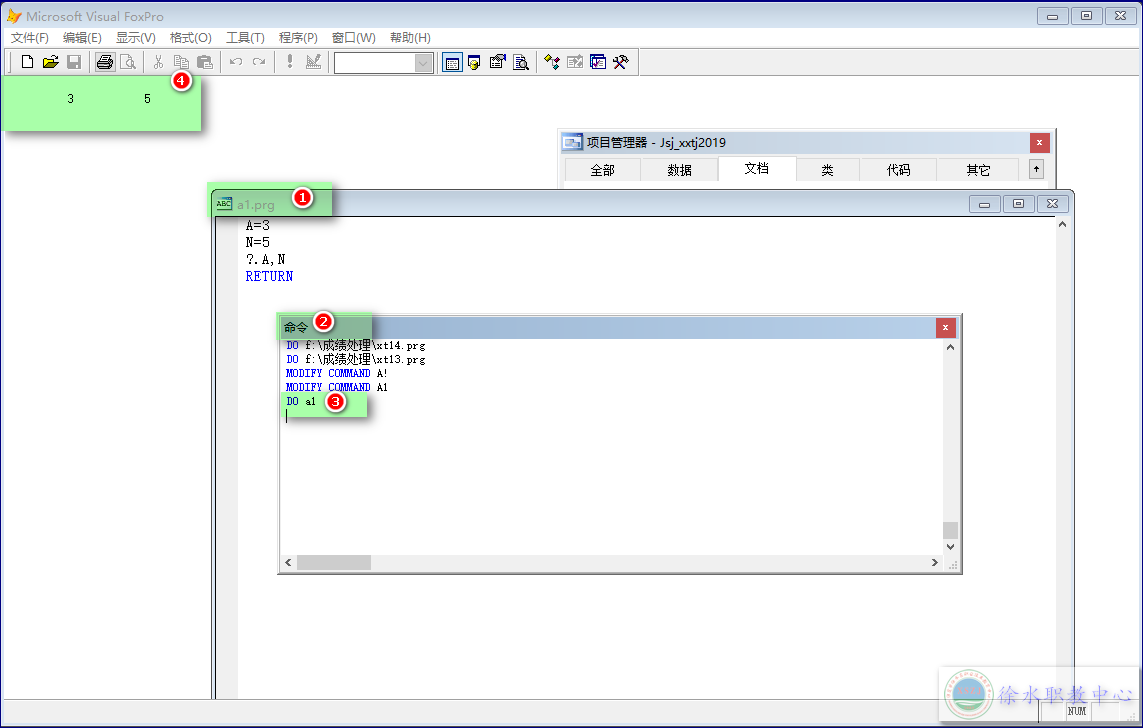Open the 格式(O) menu
Screen dimensions: 1143x728
coord(190,37)
